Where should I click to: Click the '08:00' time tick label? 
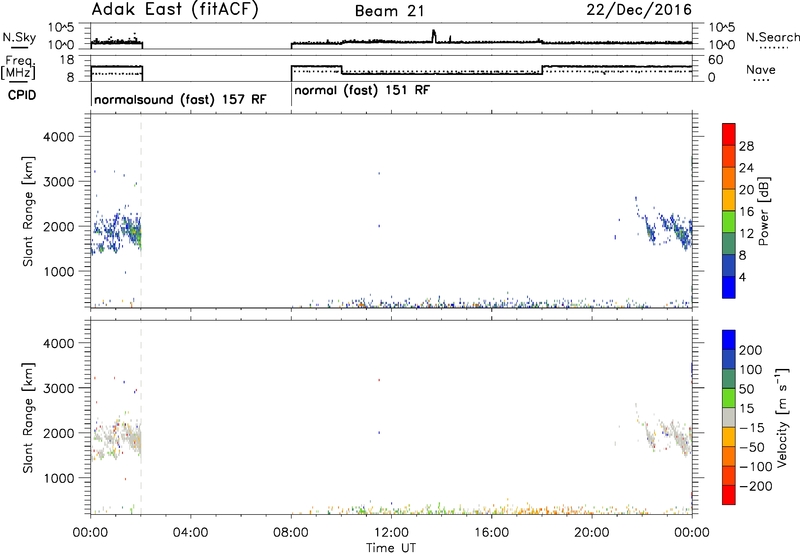point(291,533)
